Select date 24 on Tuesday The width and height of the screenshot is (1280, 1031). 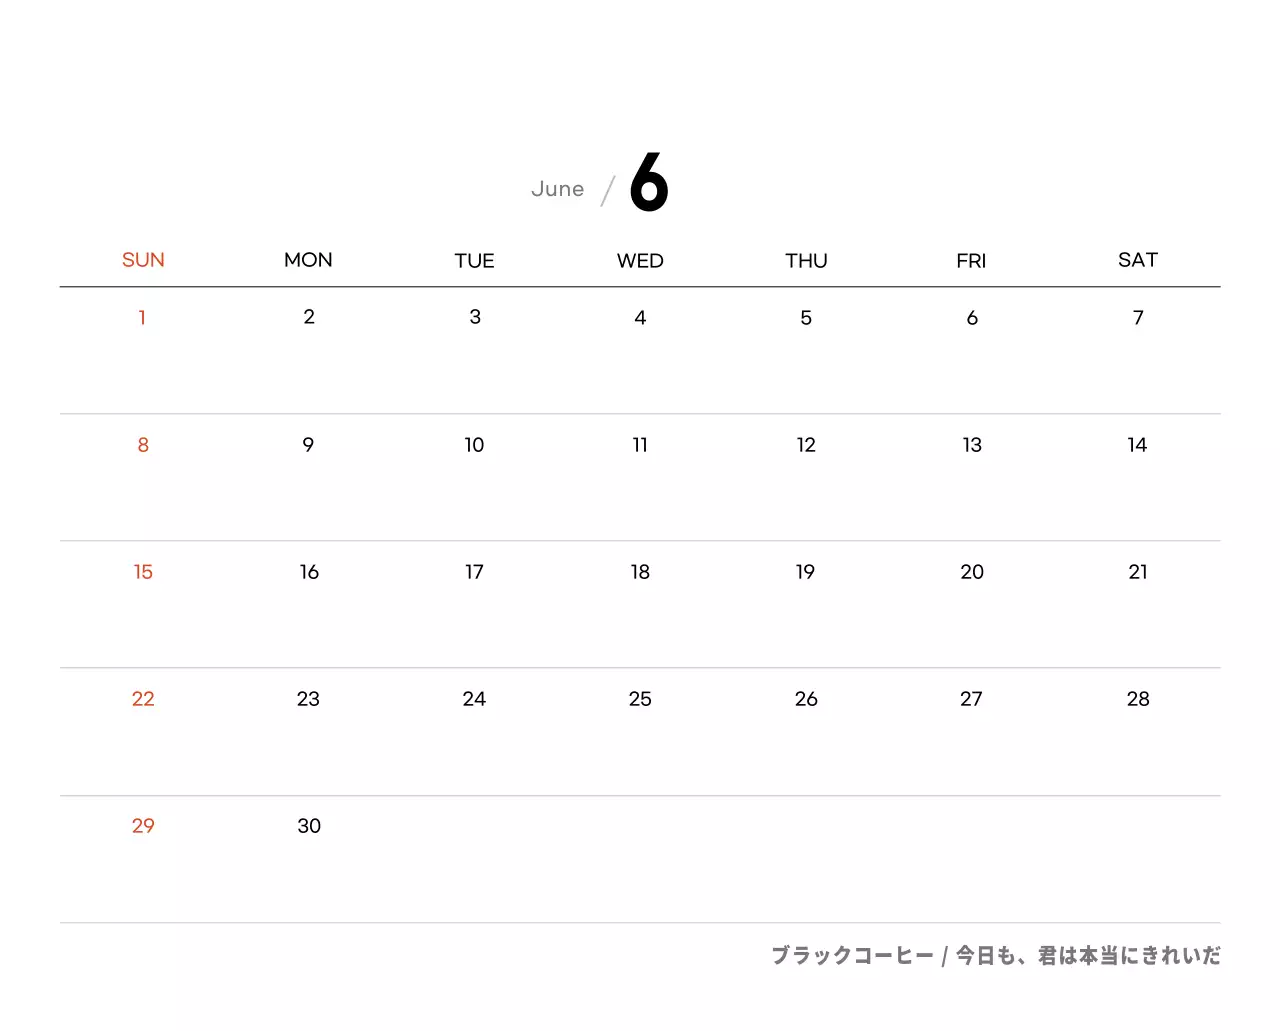[x=474, y=699]
